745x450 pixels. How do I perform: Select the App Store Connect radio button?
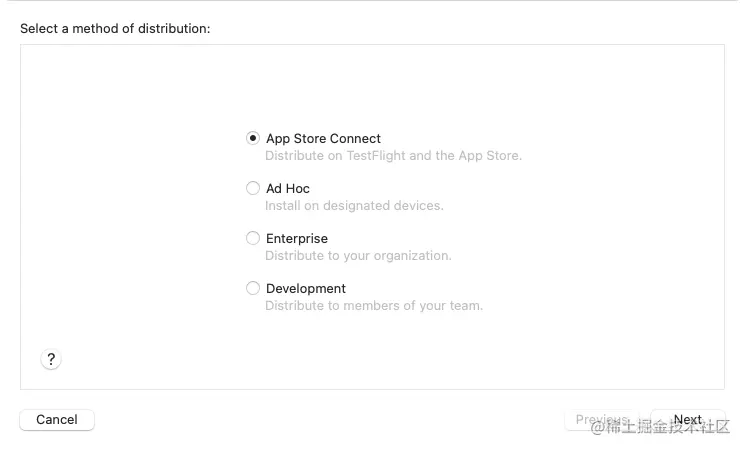click(x=253, y=138)
